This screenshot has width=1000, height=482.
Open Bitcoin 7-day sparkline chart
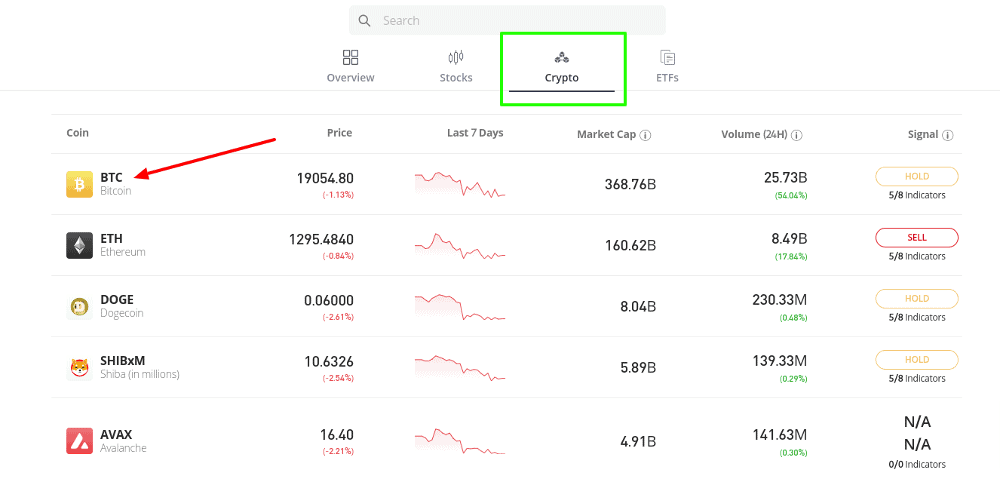[460, 184]
